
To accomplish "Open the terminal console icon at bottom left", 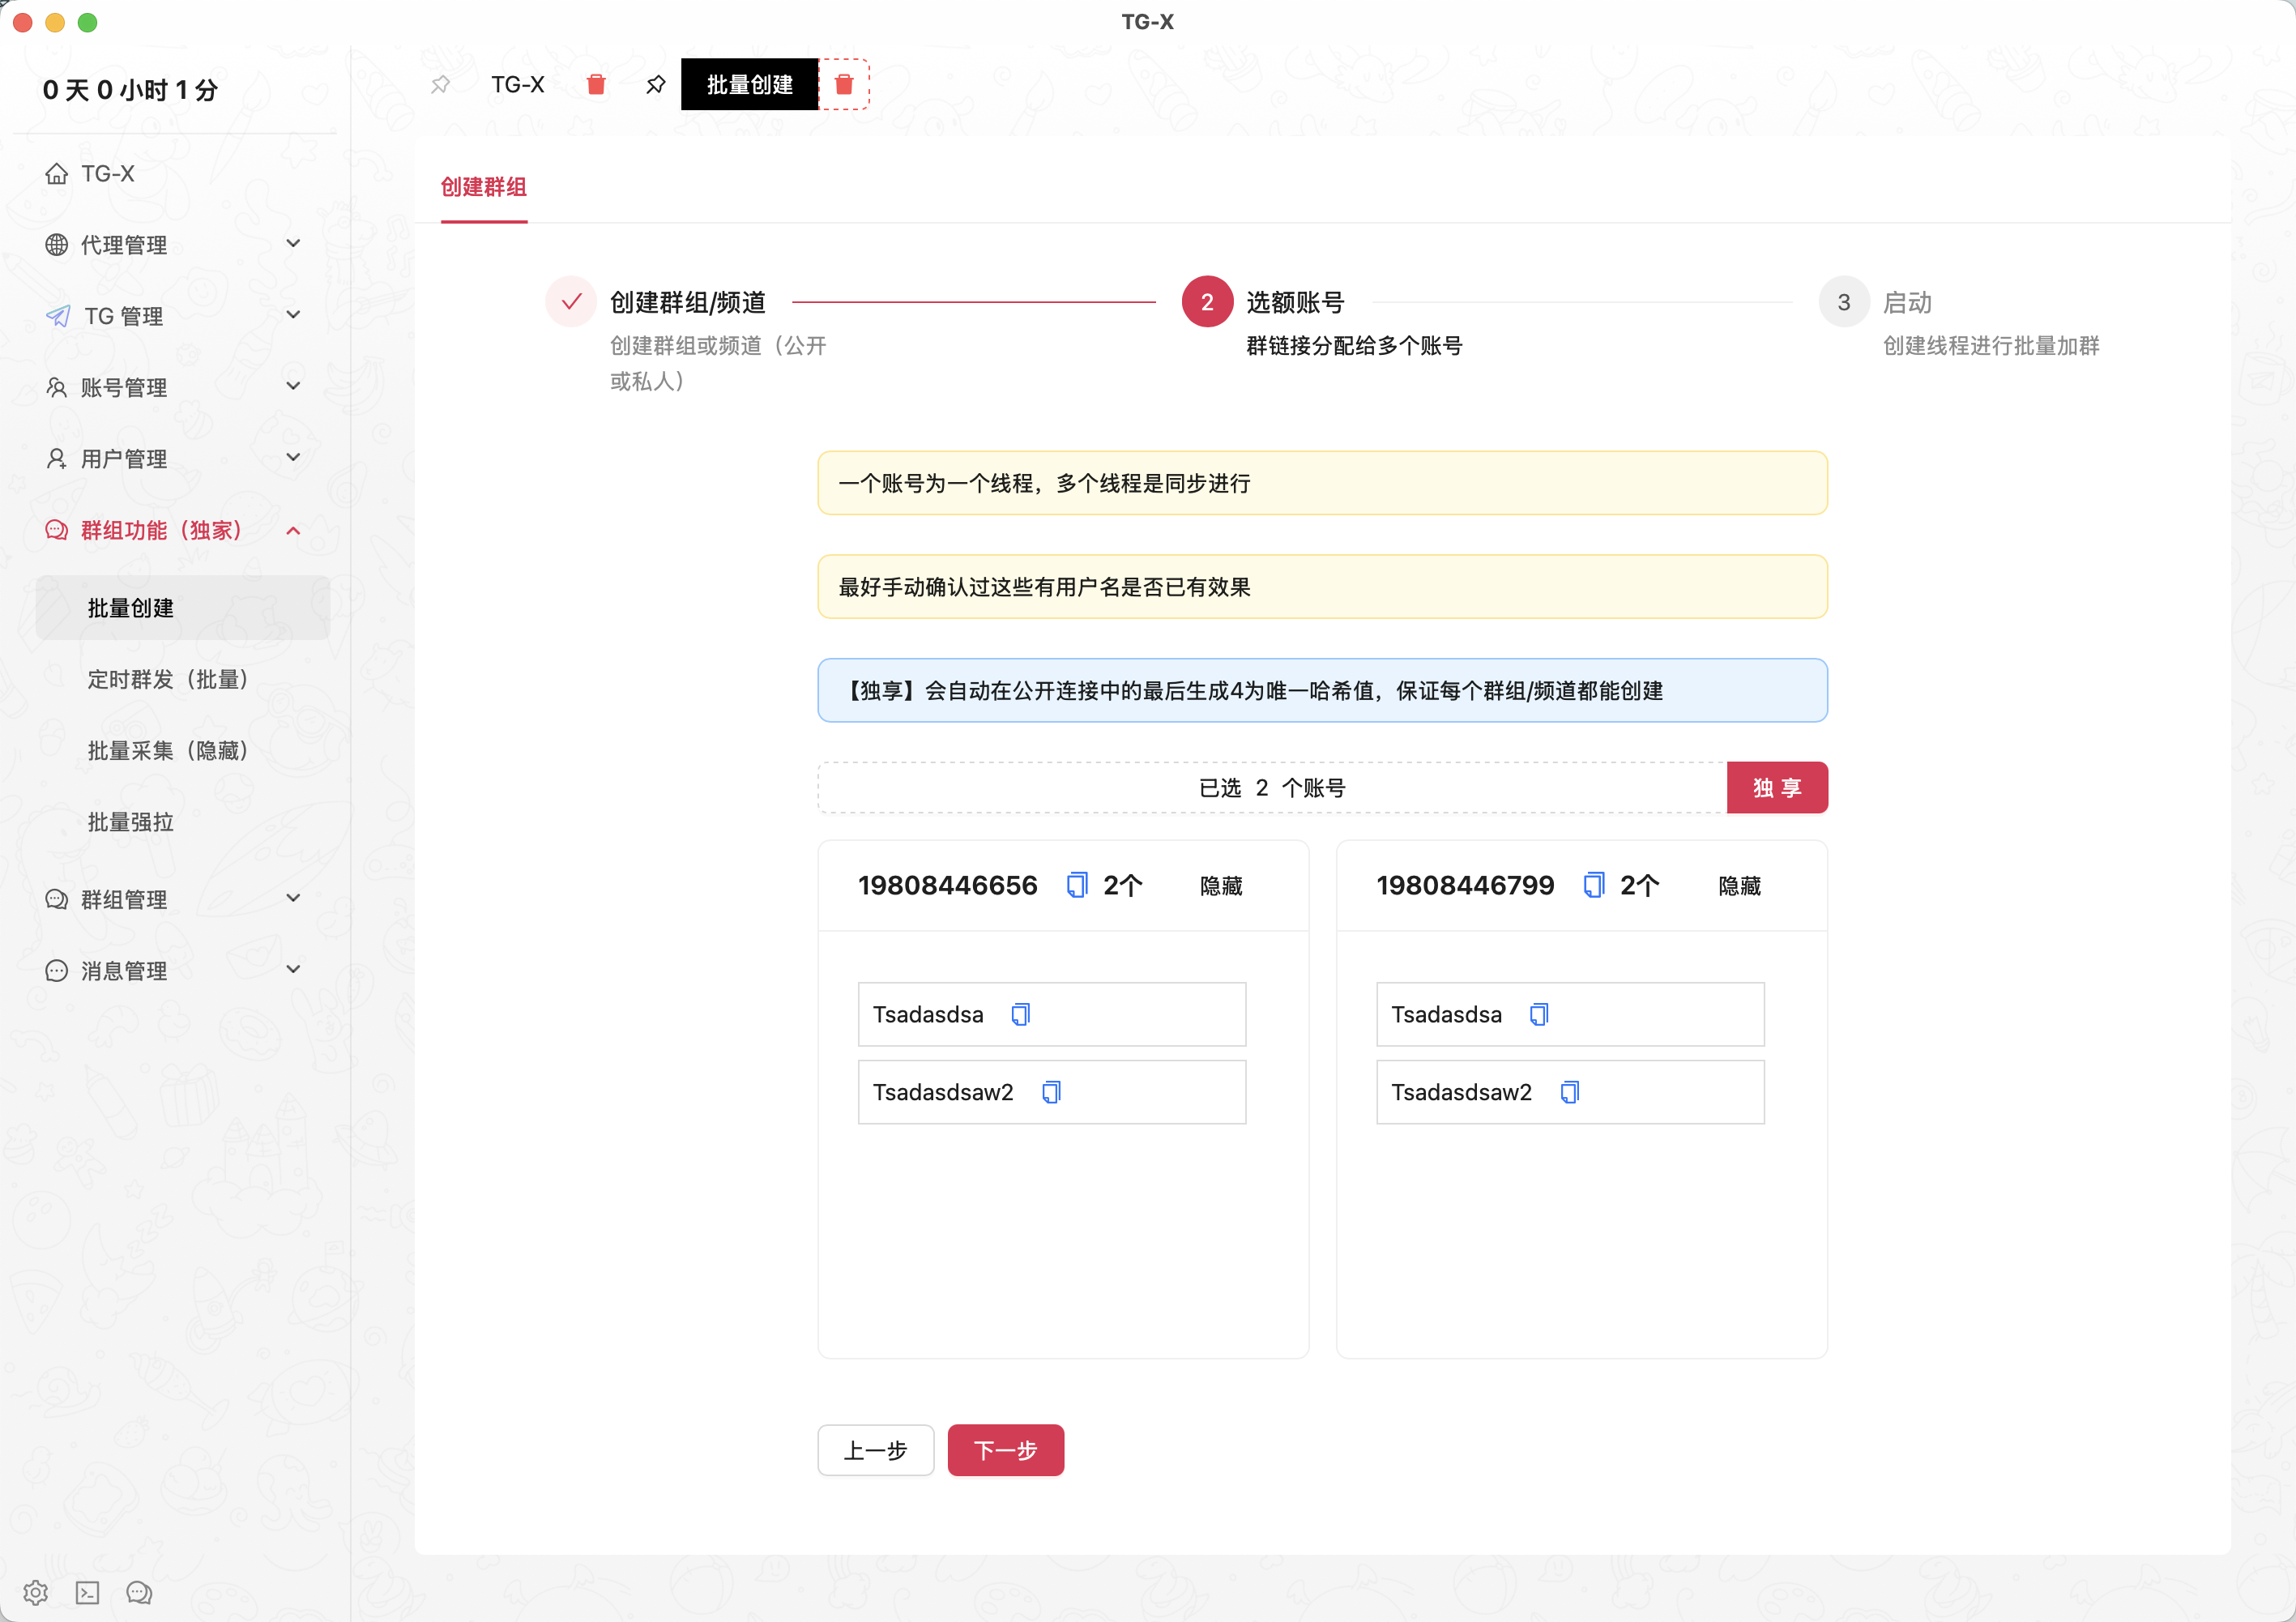I will pyautogui.click(x=88, y=1592).
